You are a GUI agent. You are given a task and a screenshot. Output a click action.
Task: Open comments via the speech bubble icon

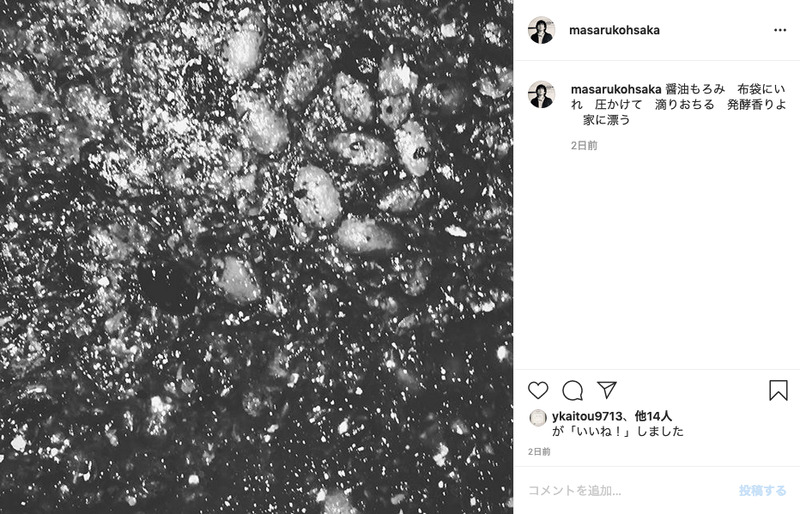pos(572,390)
